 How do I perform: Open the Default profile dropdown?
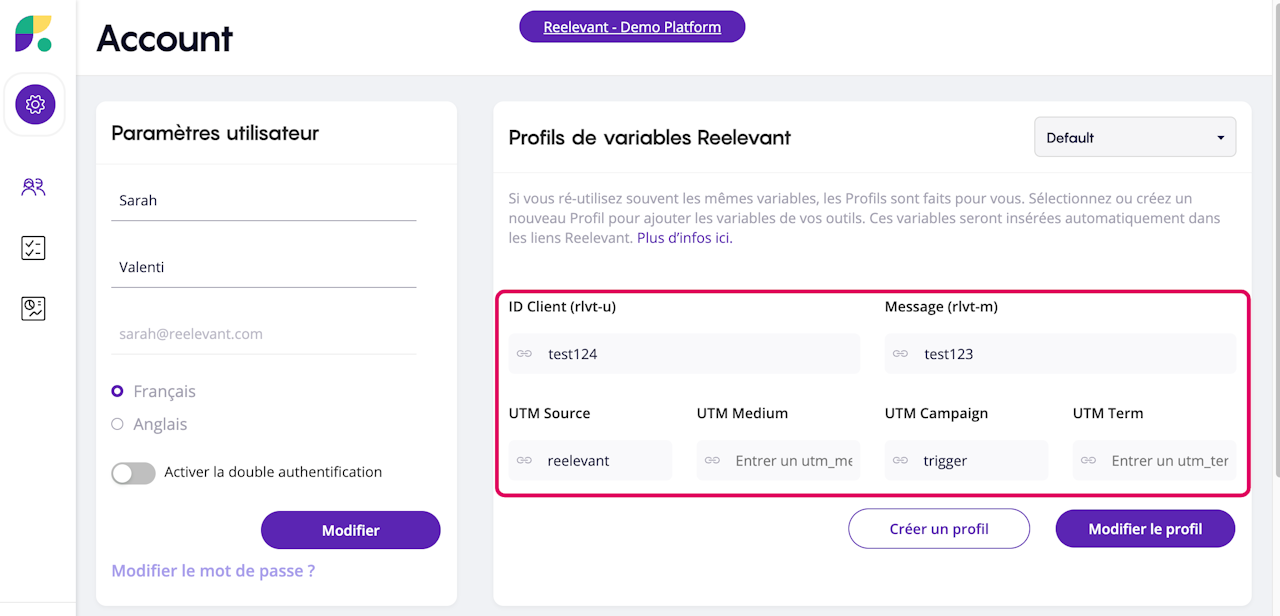click(1135, 138)
